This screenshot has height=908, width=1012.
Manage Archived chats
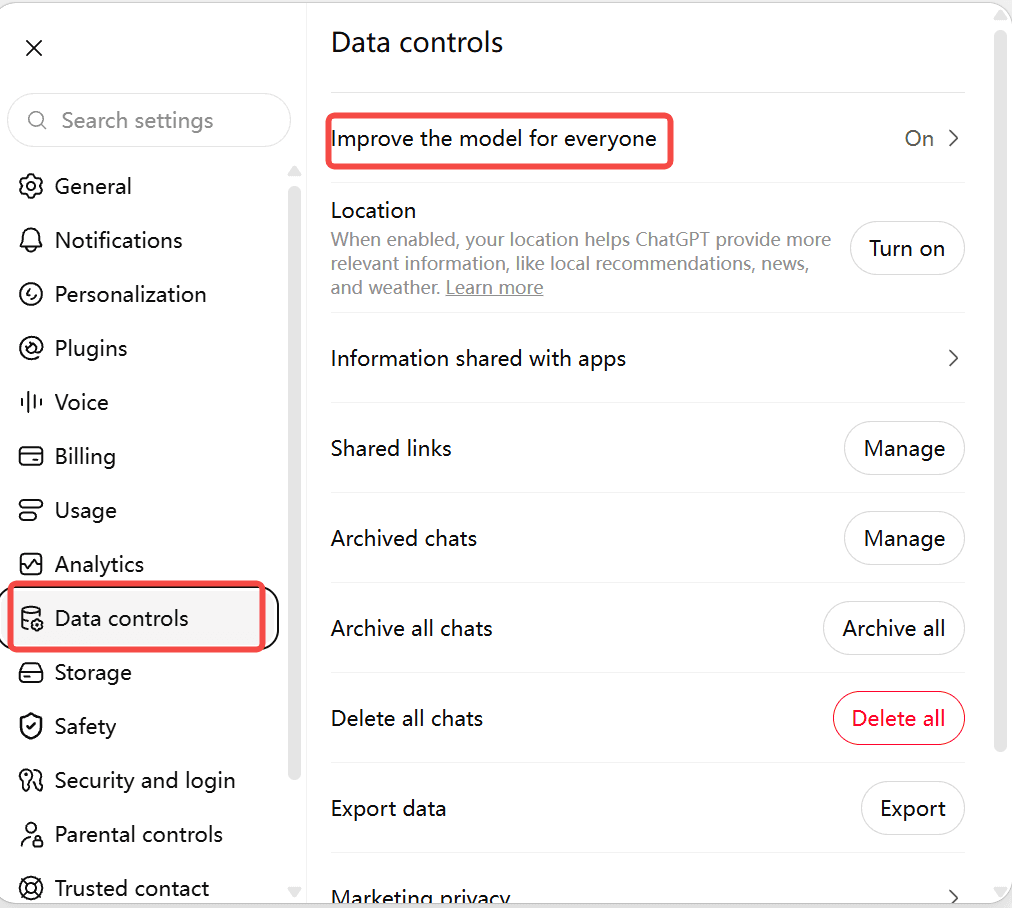coord(904,538)
